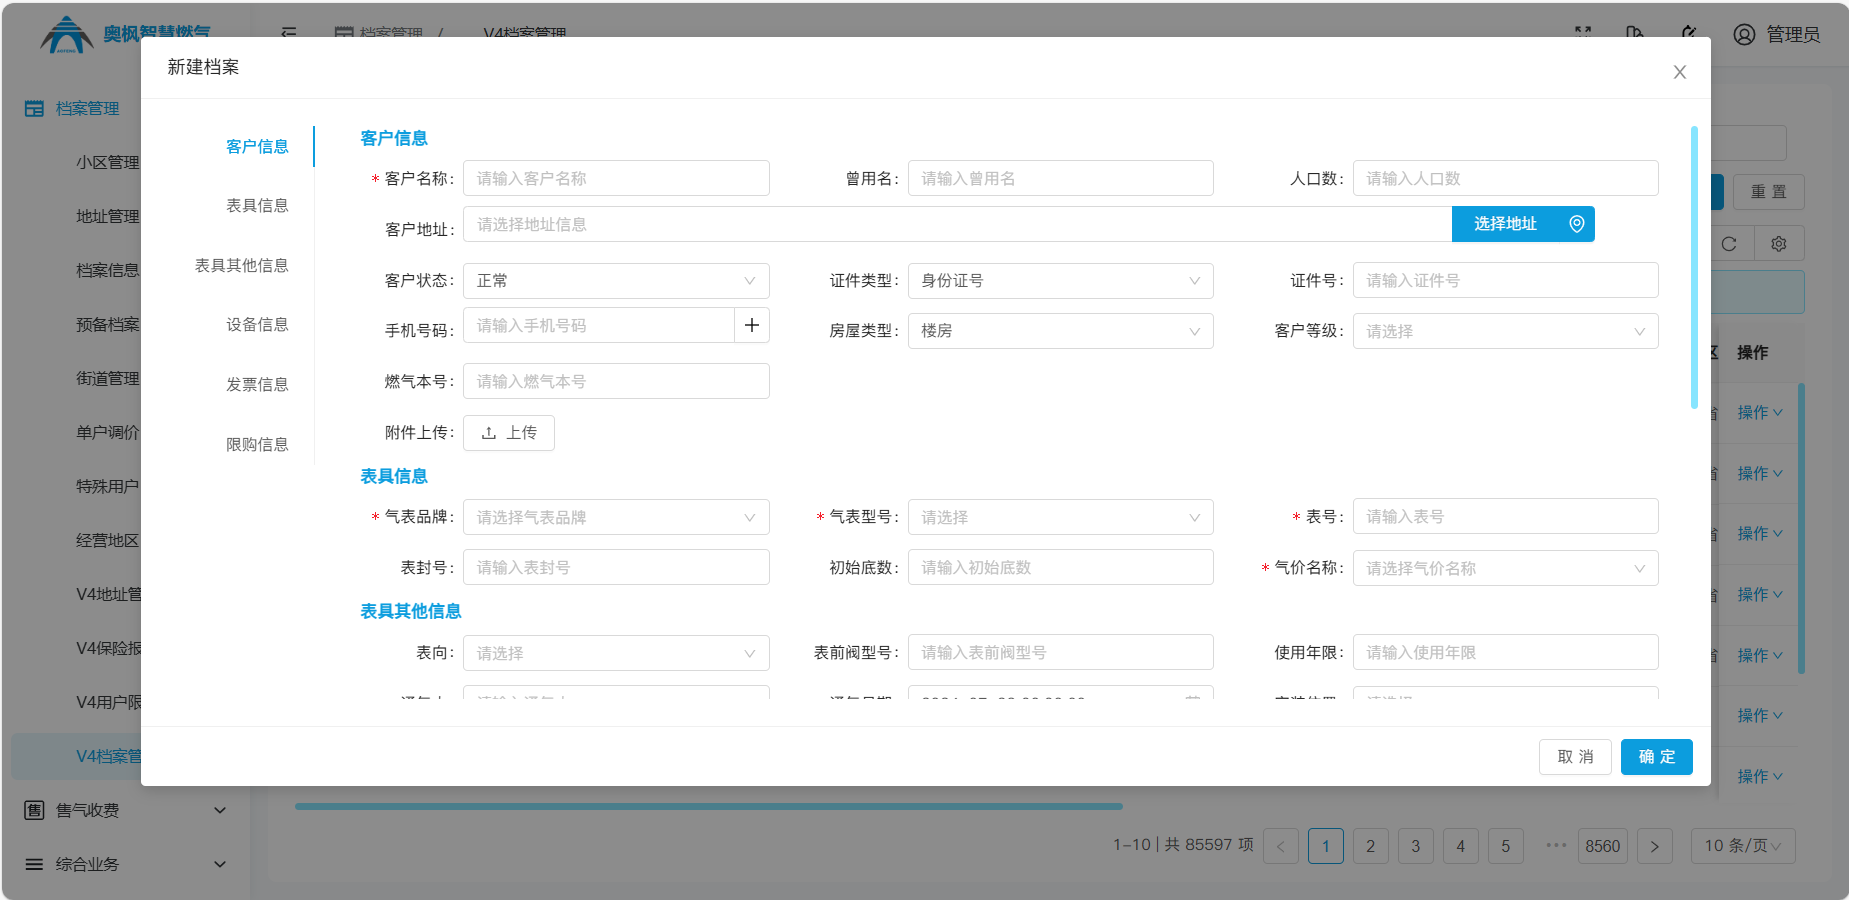
Task: Select the 客户信息 anchor tab
Action: [257, 146]
